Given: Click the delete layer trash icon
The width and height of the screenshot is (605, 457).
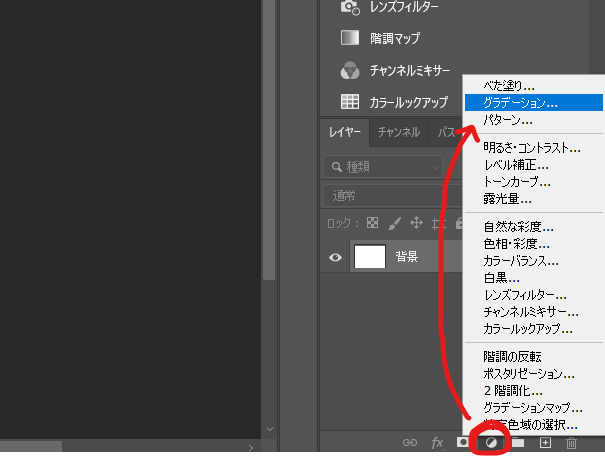Looking at the screenshot, I should [571, 442].
